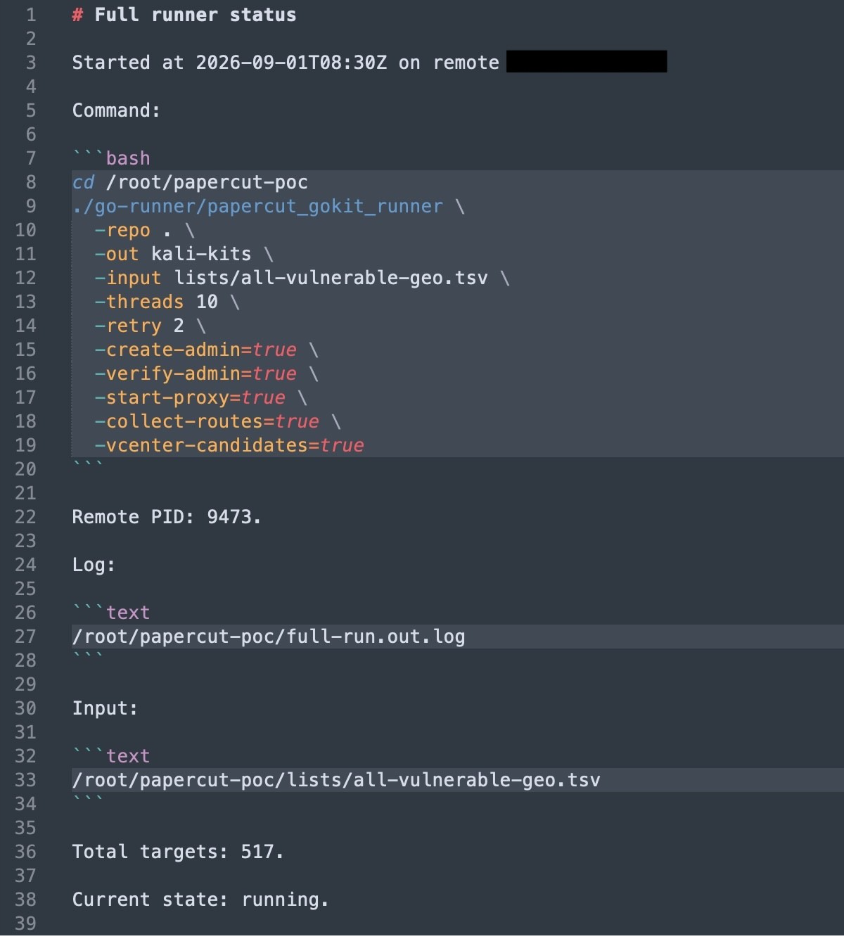Place cursor on the "Command:" line
This screenshot has width=844, height=936.
click(116, 110)
